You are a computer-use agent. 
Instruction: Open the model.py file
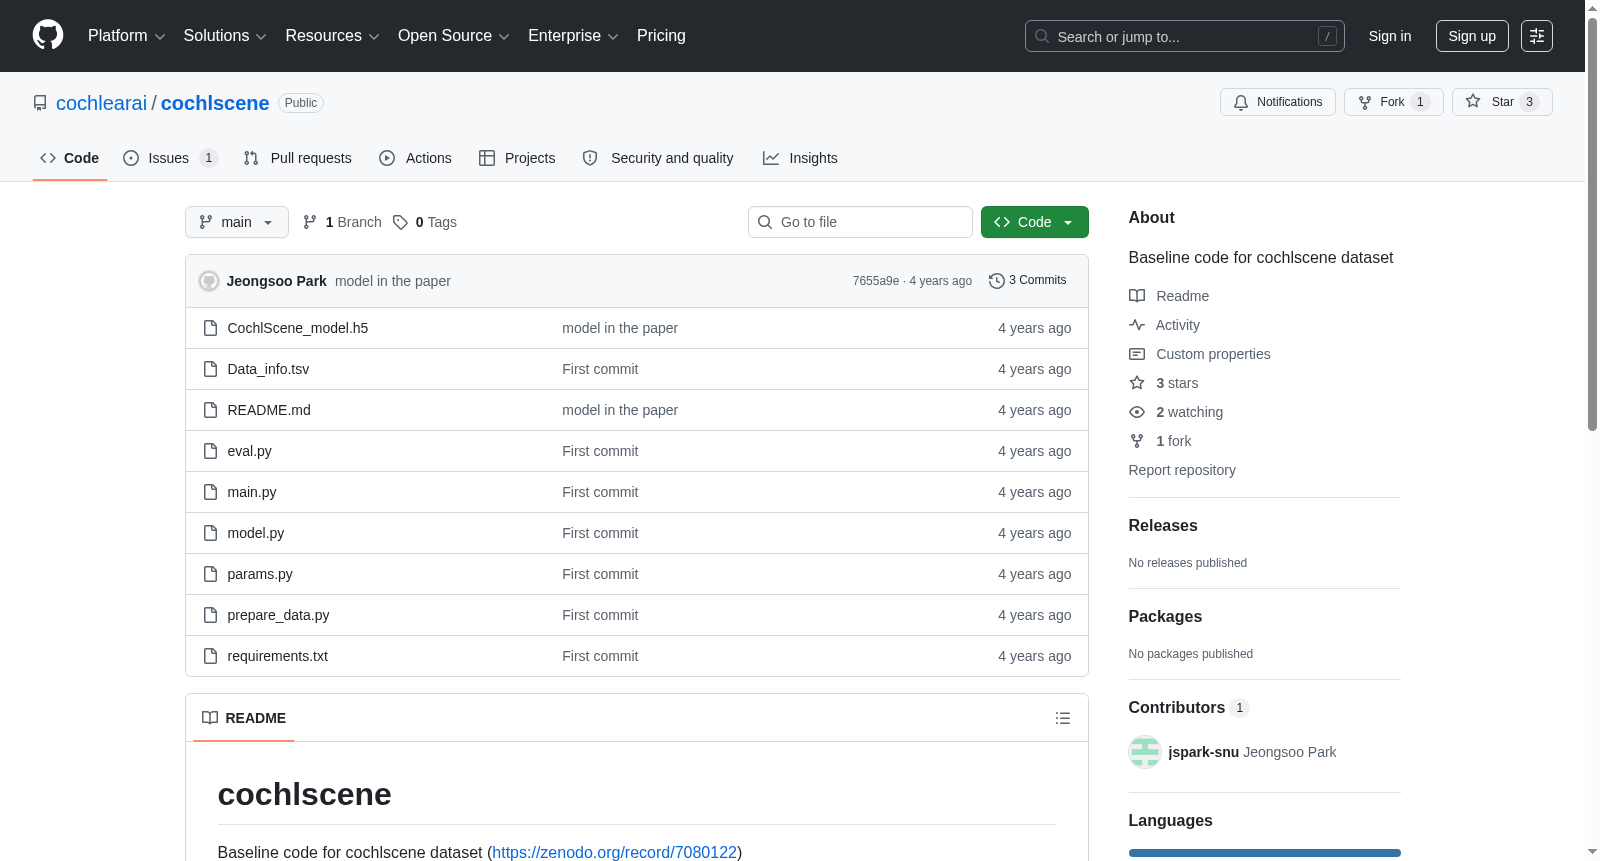(x=256, y=533)
